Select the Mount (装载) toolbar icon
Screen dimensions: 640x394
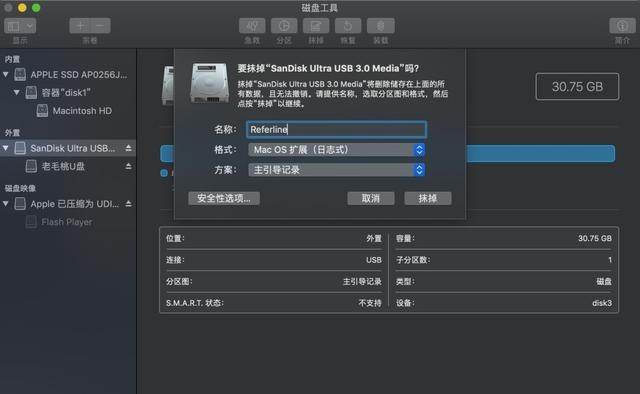click(380, 26)
